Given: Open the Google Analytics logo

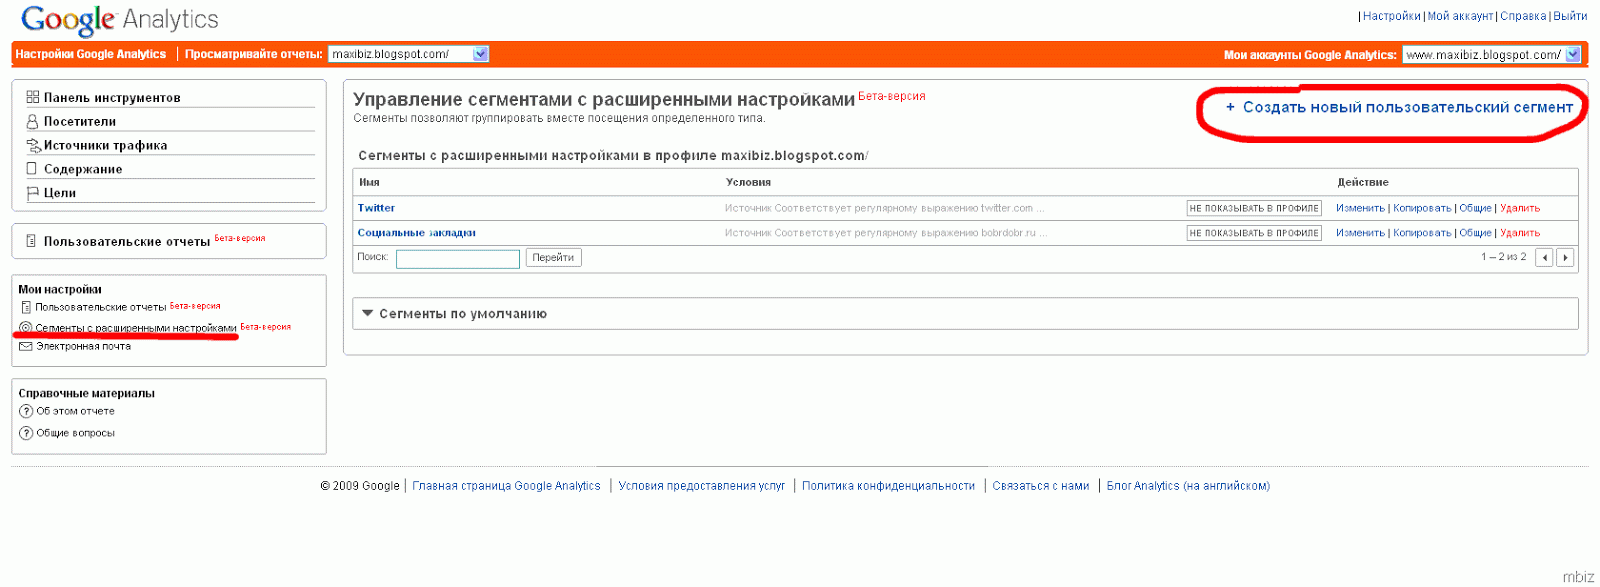Looking at the screenshot, I should tap(119, 20).
